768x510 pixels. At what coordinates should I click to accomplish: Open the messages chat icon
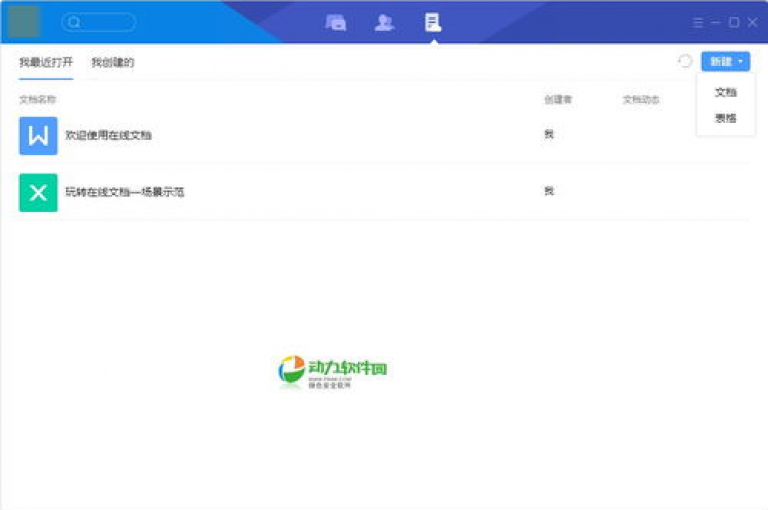(x=336, y=23)
